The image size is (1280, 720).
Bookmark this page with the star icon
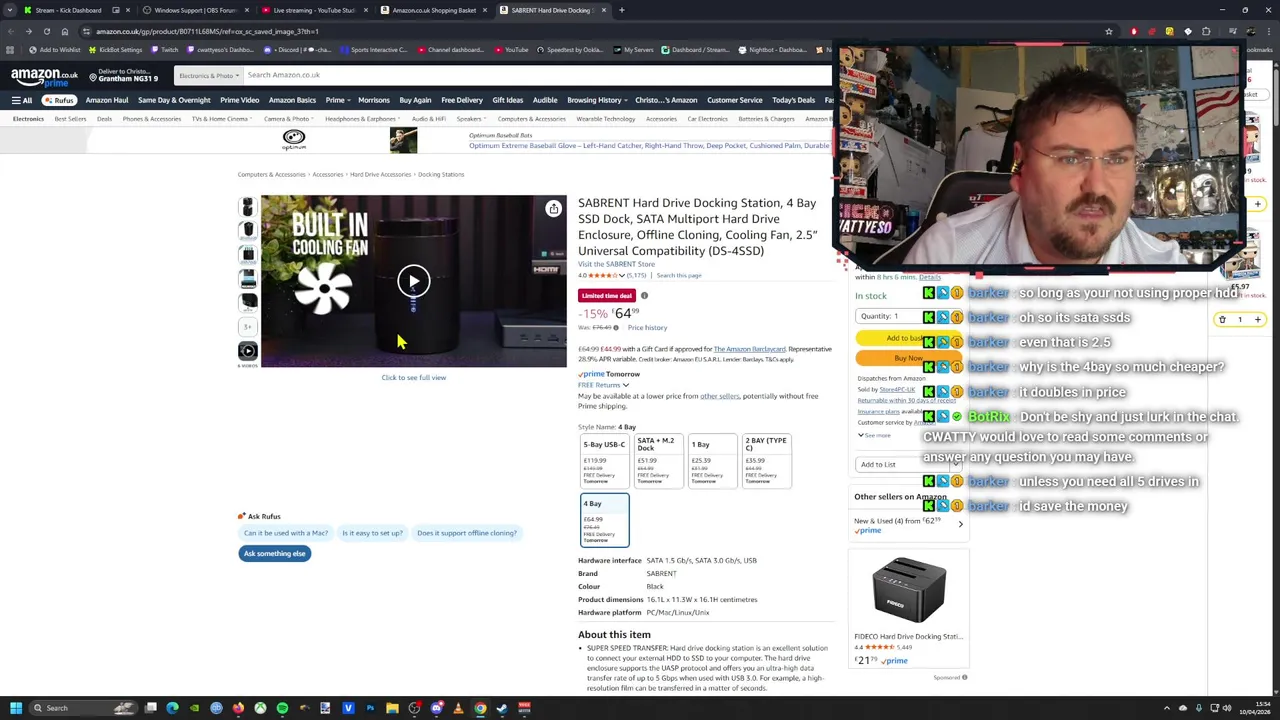click(x=1108, y=31)
